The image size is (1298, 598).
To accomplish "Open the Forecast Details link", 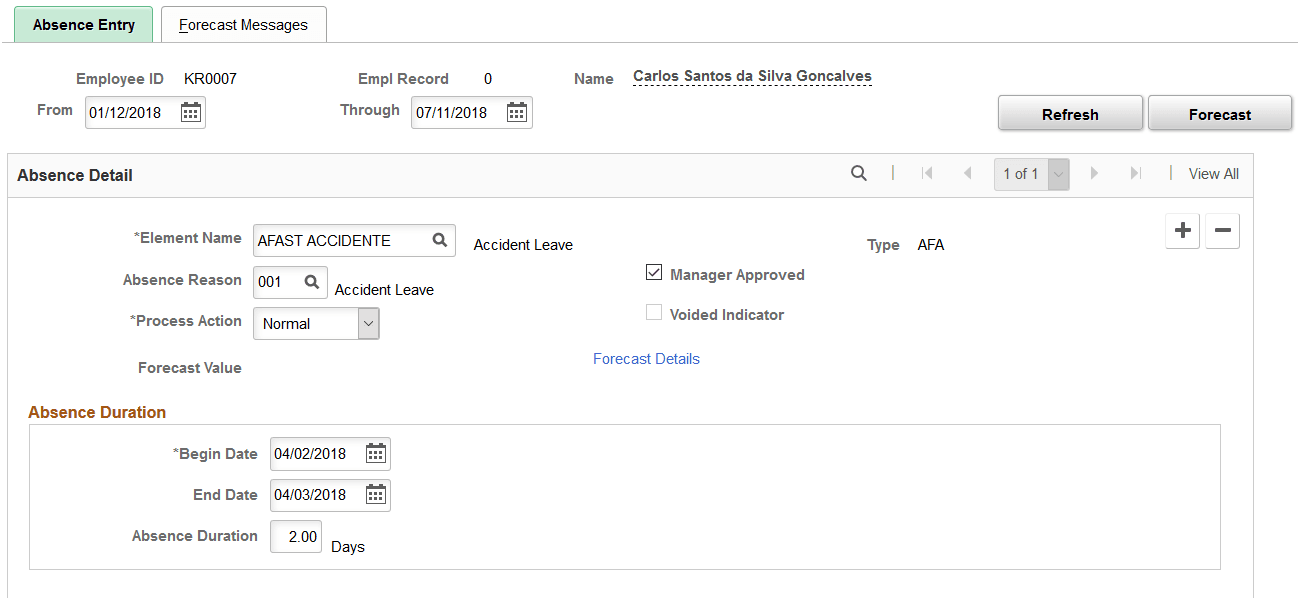I will pos(646,359).
